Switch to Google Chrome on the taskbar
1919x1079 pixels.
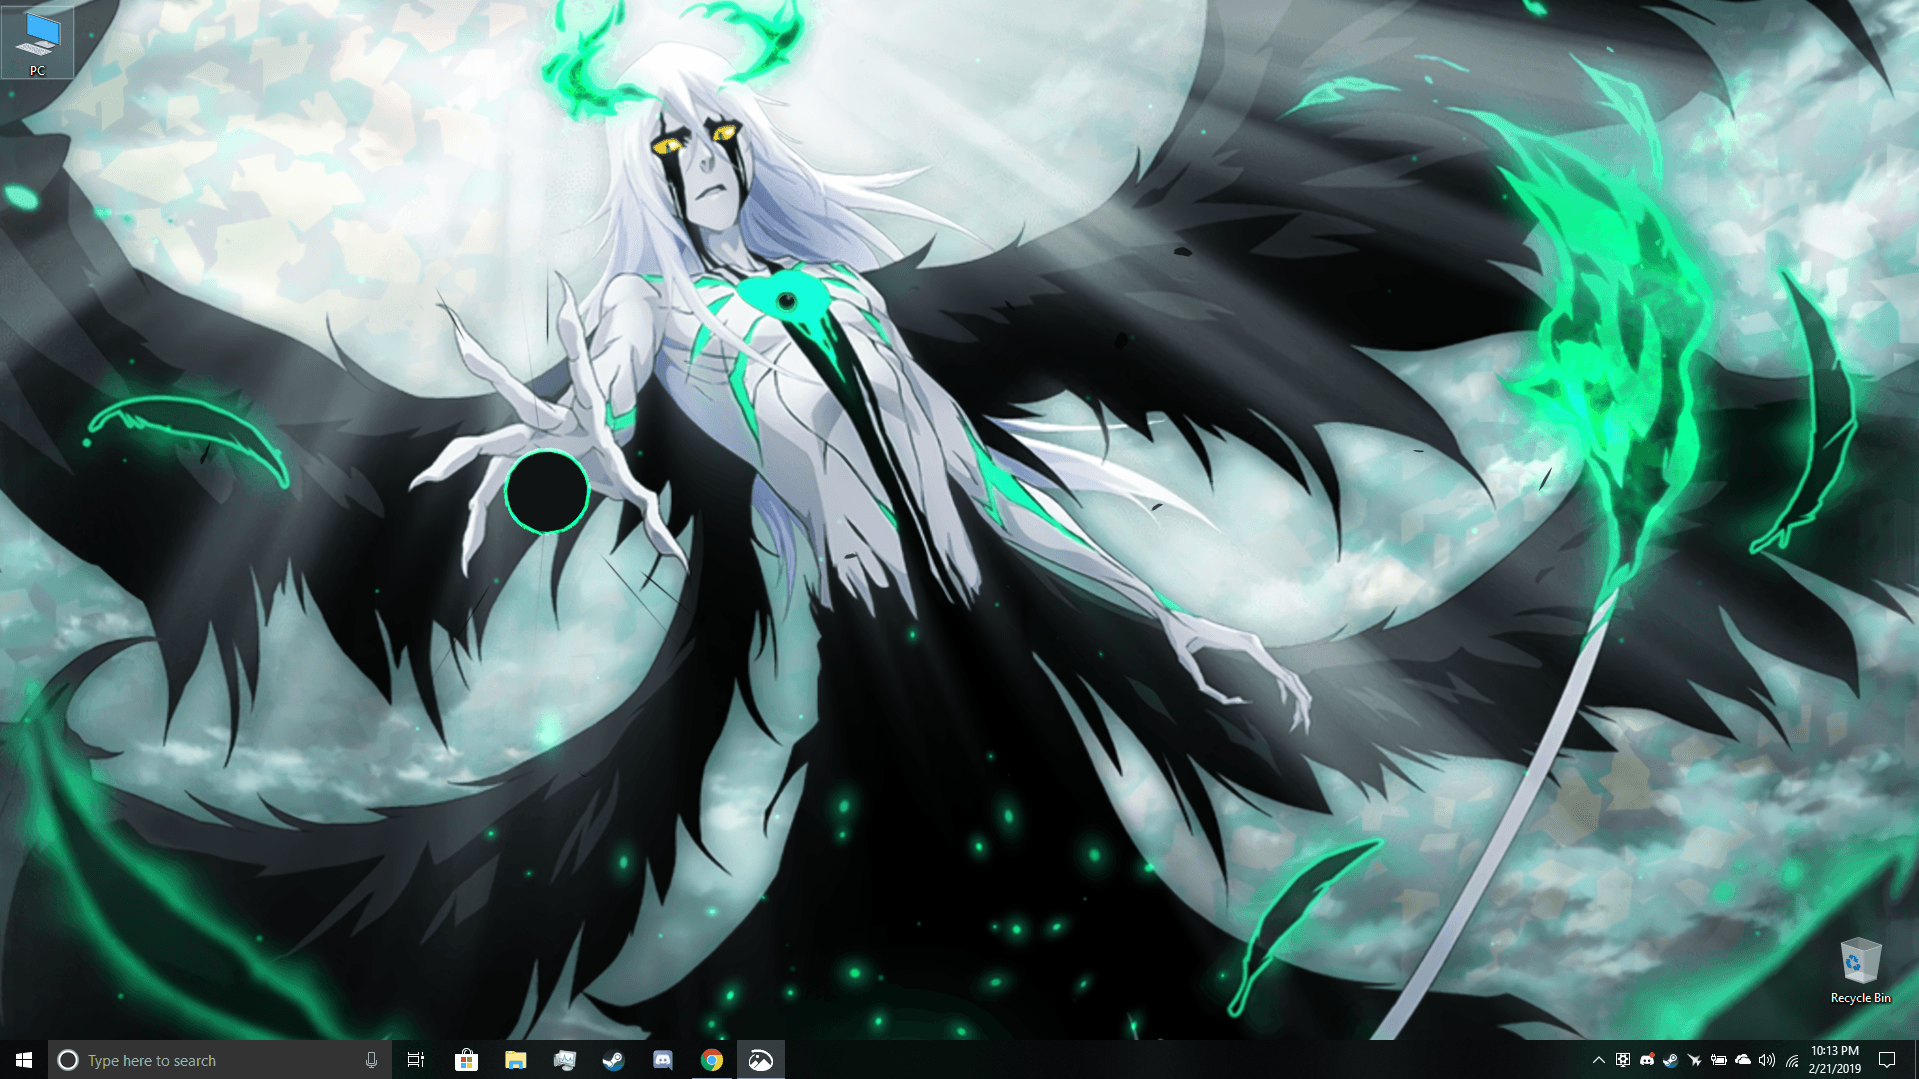point(711,1060)
